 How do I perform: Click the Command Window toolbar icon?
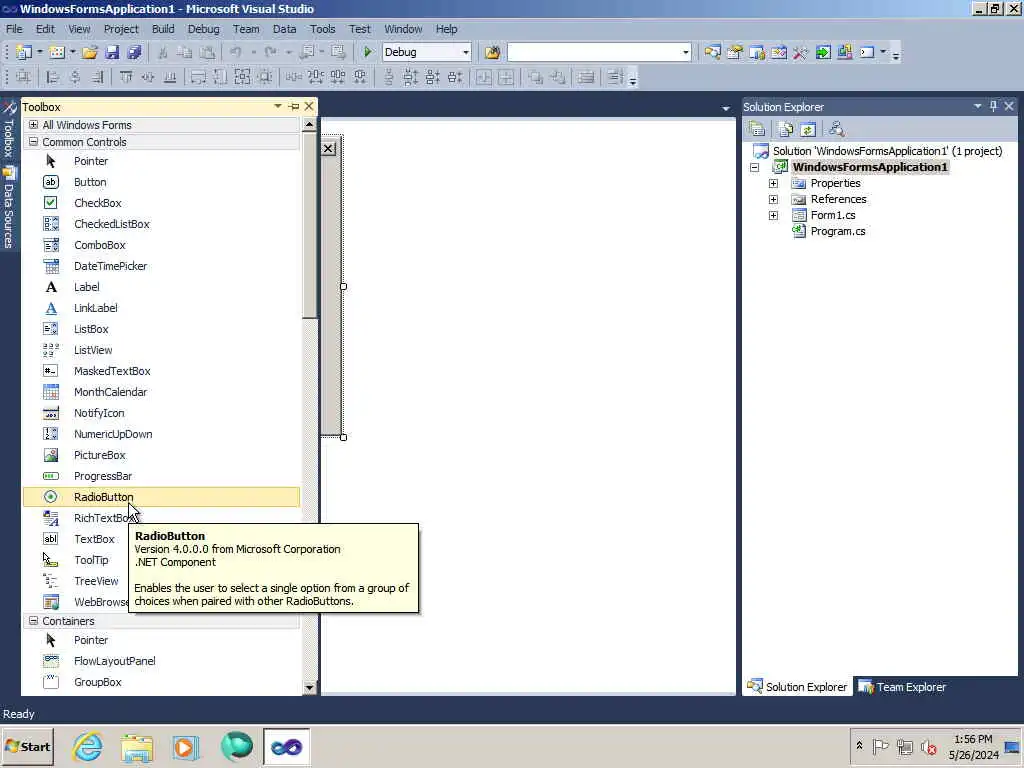[867, 52]
